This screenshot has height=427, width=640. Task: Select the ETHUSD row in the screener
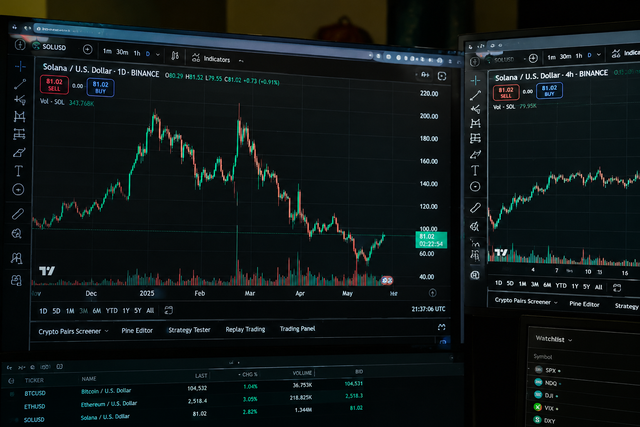coord(186,402)
